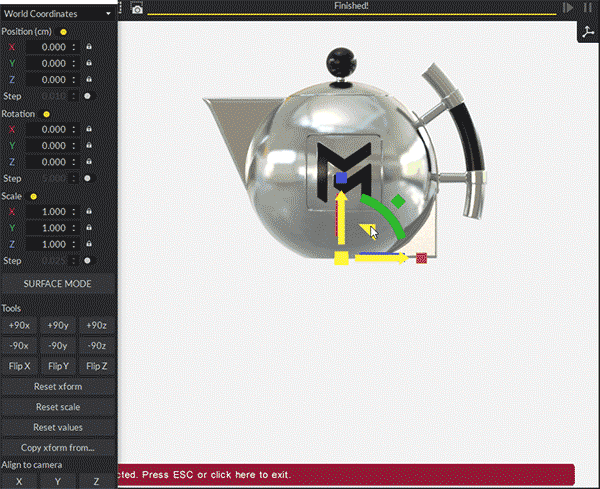
Task: Click the SURFACE MODE button
Action: click(58, 284)
